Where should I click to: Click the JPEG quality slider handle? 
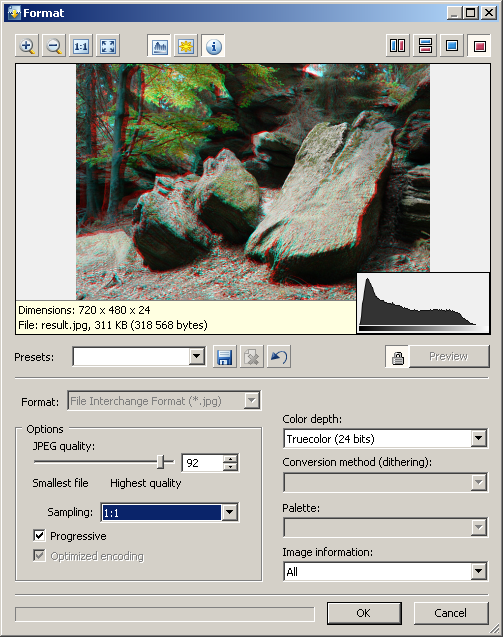pyautogui.click(x=161, y=462)
